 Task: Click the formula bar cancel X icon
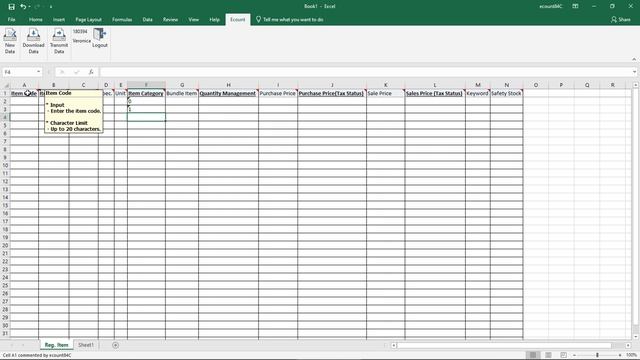click(x=62, y=72)
